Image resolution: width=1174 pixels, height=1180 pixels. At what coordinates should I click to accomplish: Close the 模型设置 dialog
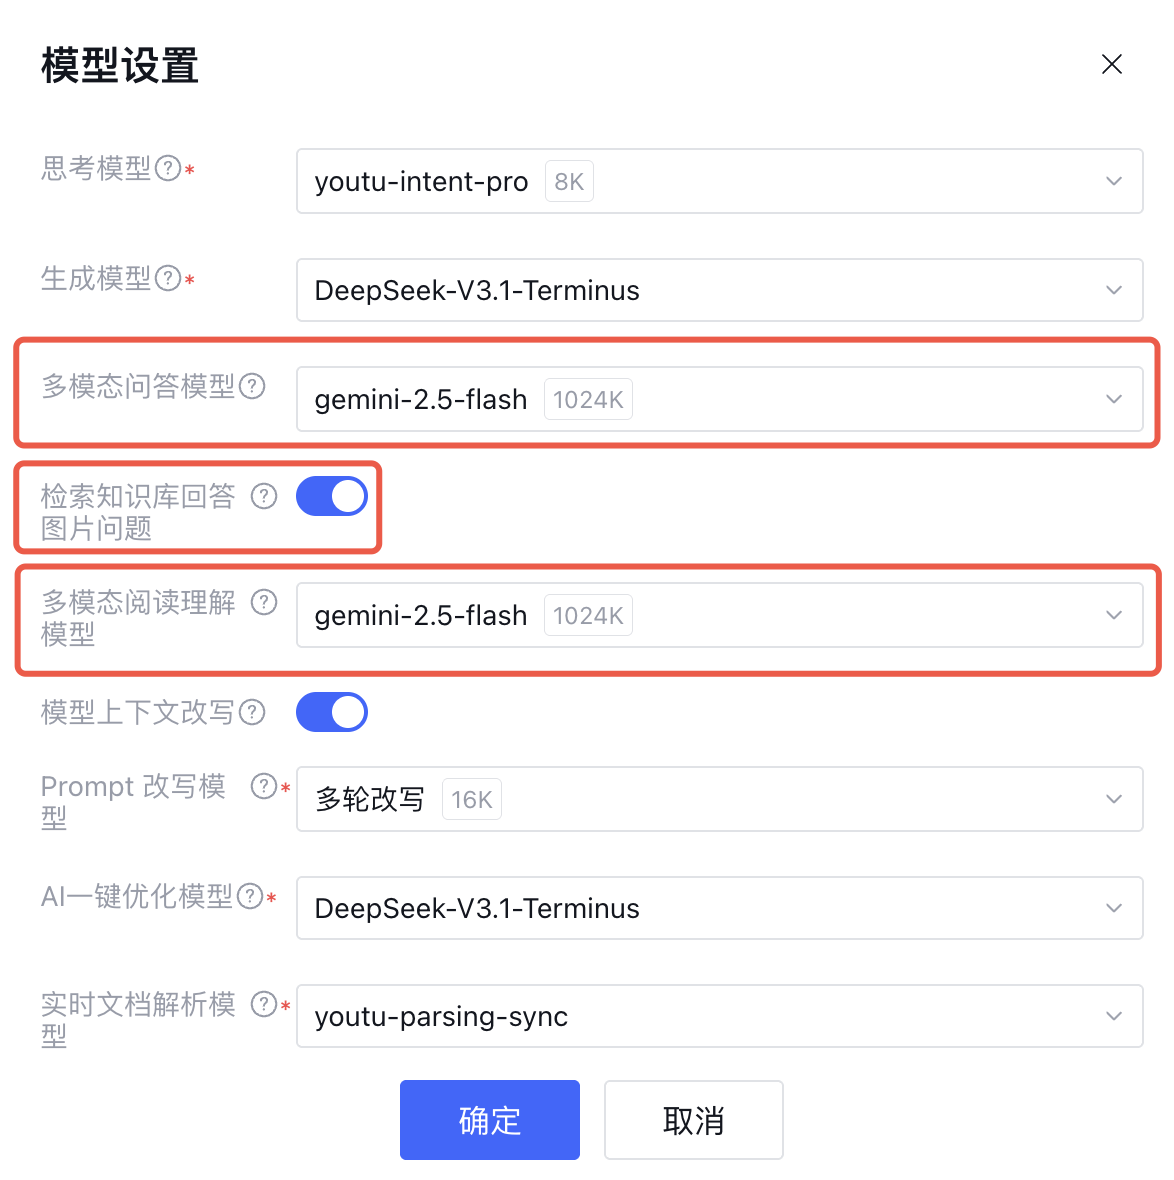tap(1111, 64)
